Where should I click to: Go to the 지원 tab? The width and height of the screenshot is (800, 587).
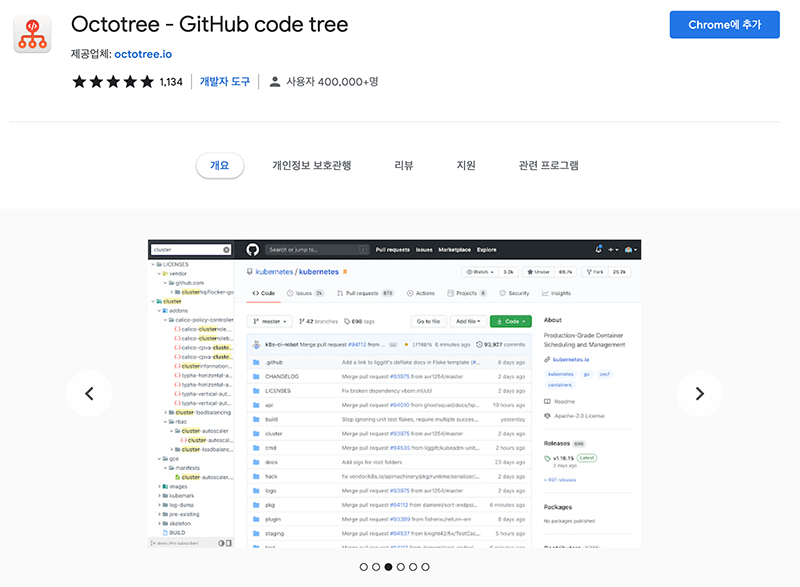coord(466,165)
